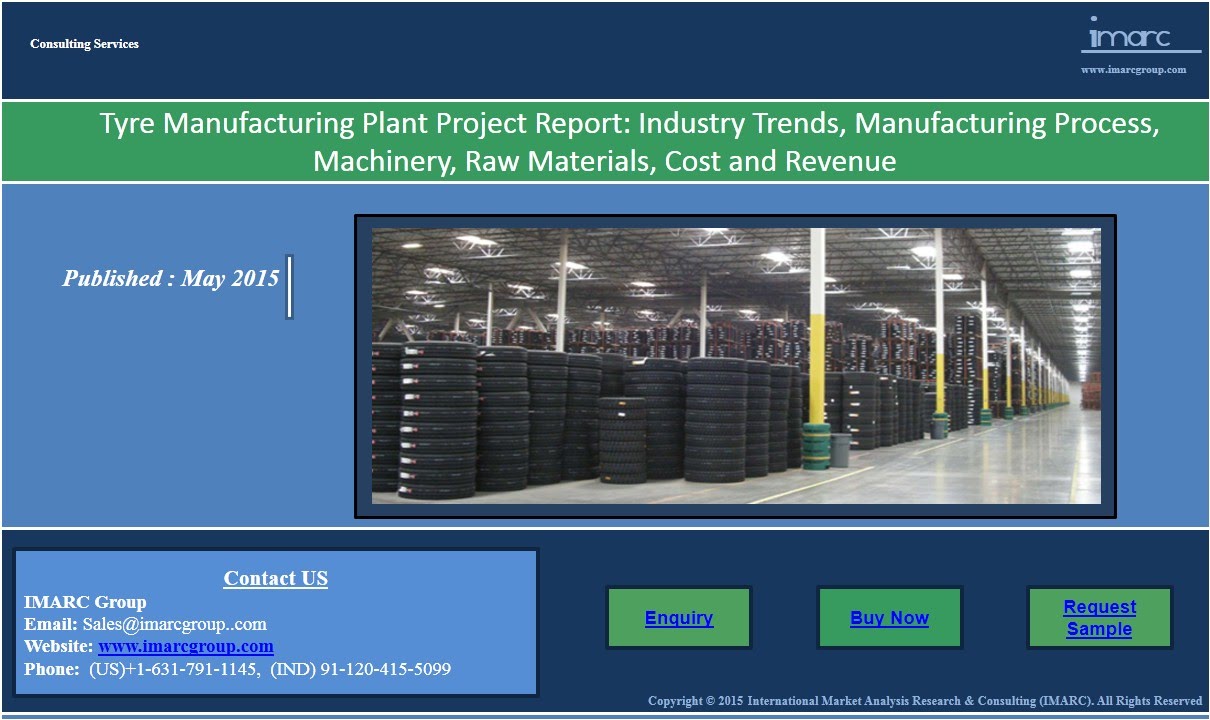Image resolution: width=1210 pixels, height=720 pixels.
Task: Open the Buy Now link
Action: click(x=889, y=618)
